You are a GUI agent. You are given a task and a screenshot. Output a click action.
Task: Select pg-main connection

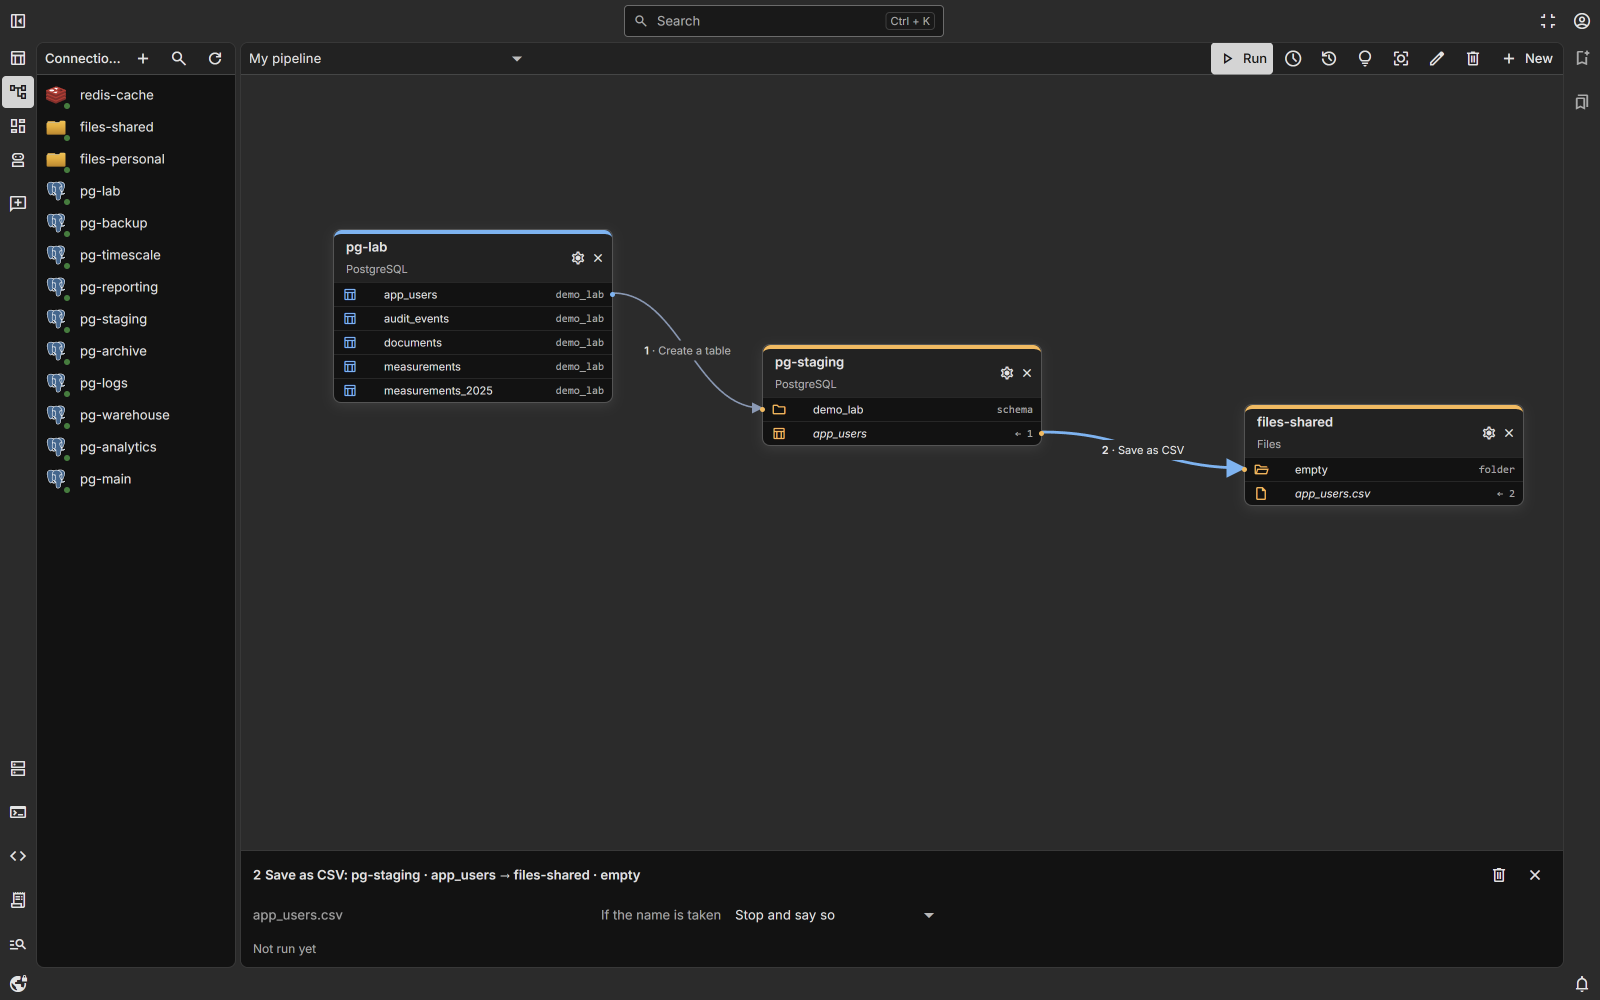(x=136, y=479)
